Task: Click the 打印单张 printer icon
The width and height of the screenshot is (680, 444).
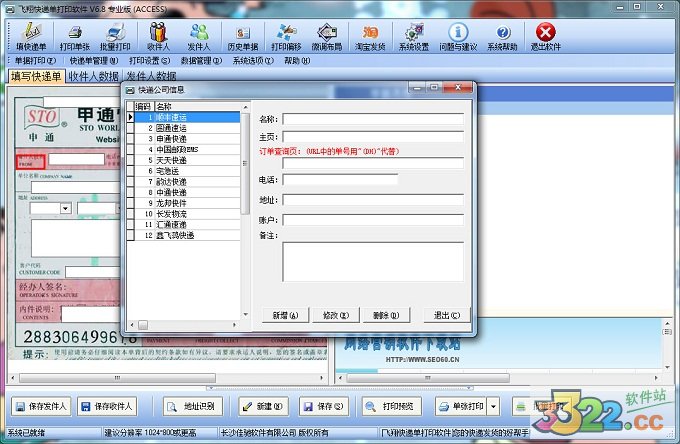Action: pyautogui.click(x=75, y=36)
